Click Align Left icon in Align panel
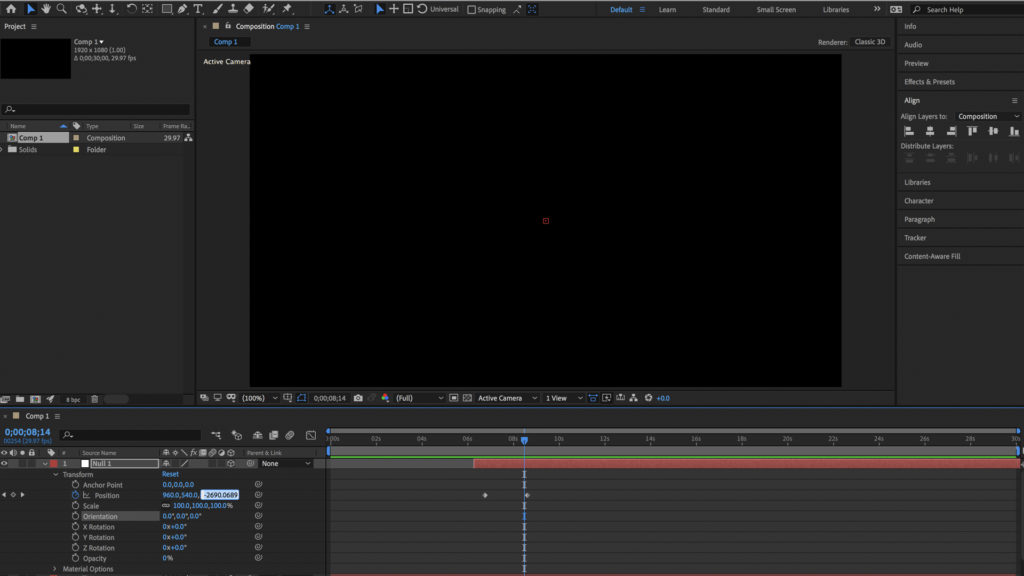 point(909,131)
